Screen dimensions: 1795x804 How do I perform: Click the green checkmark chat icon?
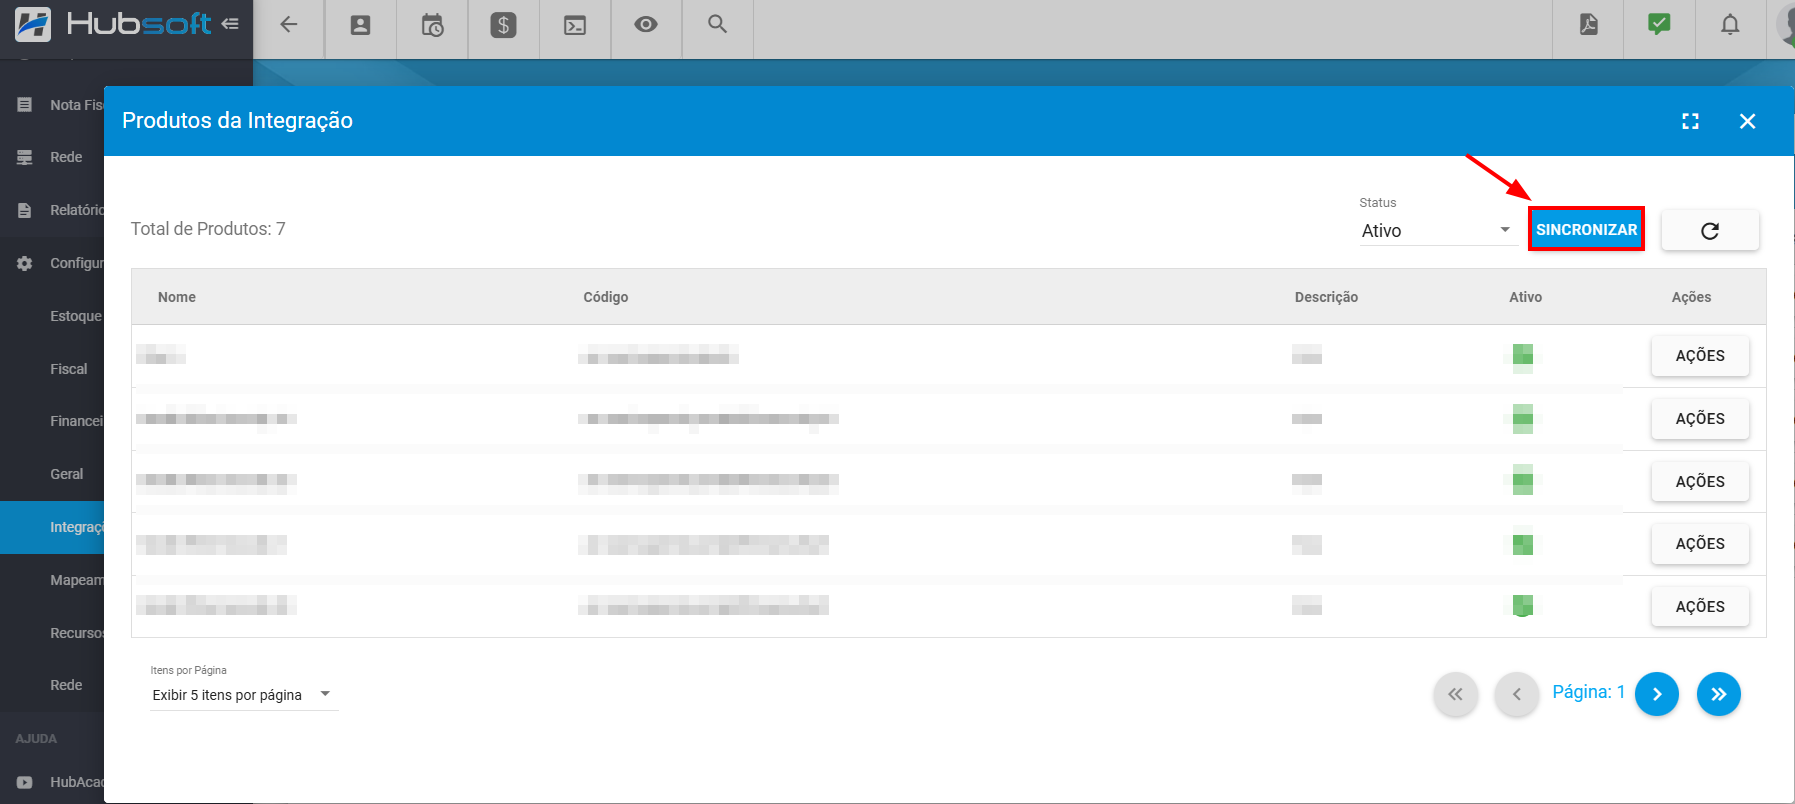pyautogui.click(x=1659, y=24)
